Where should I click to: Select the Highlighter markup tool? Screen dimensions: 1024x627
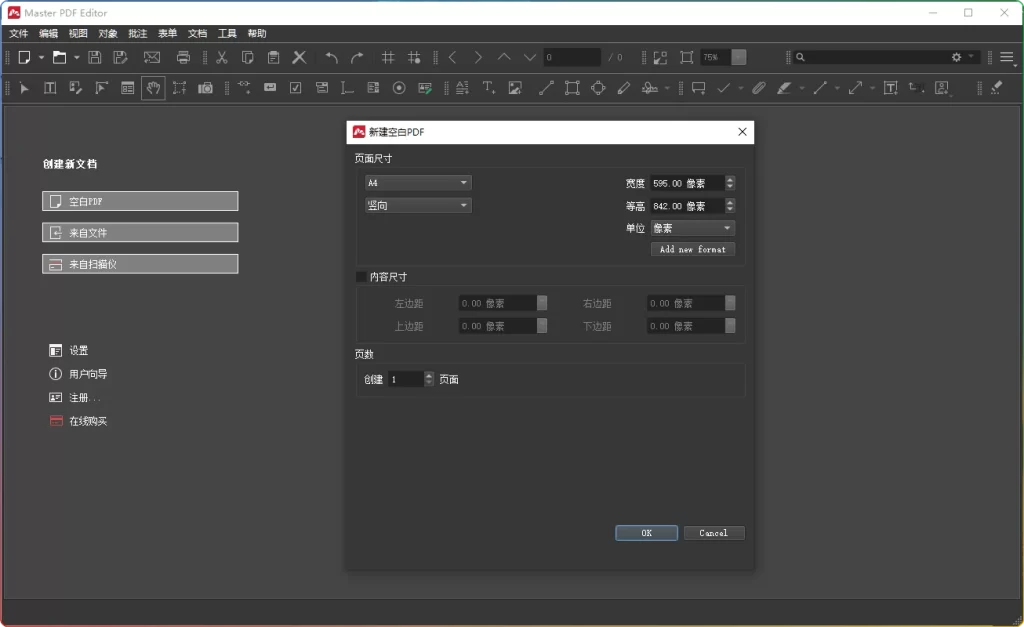click(x=783, y=88)
